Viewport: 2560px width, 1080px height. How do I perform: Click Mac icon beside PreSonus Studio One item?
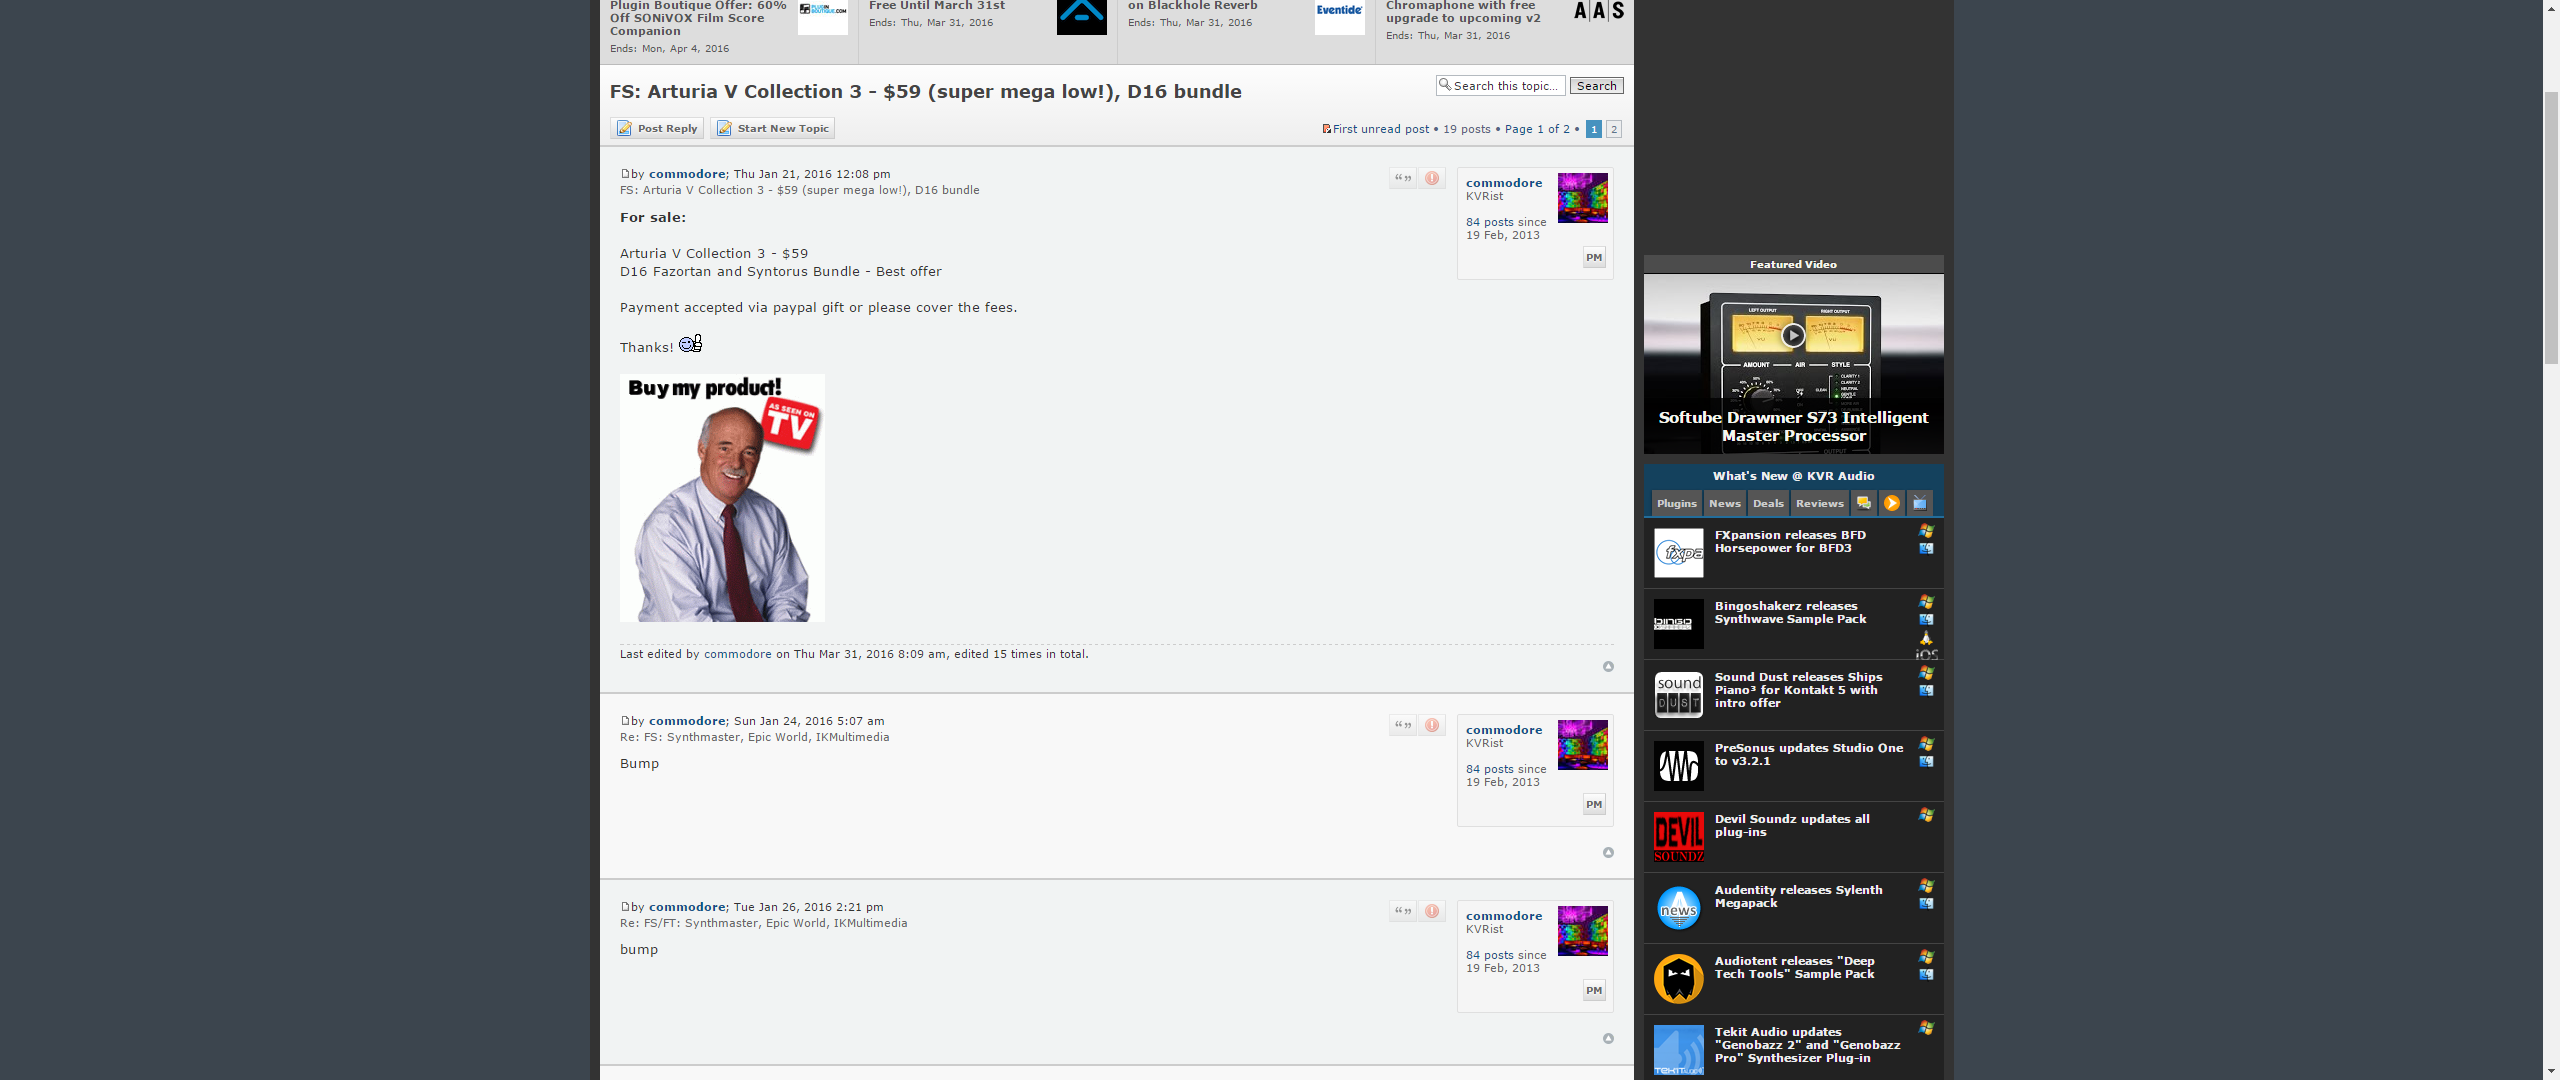point(1926,761)
